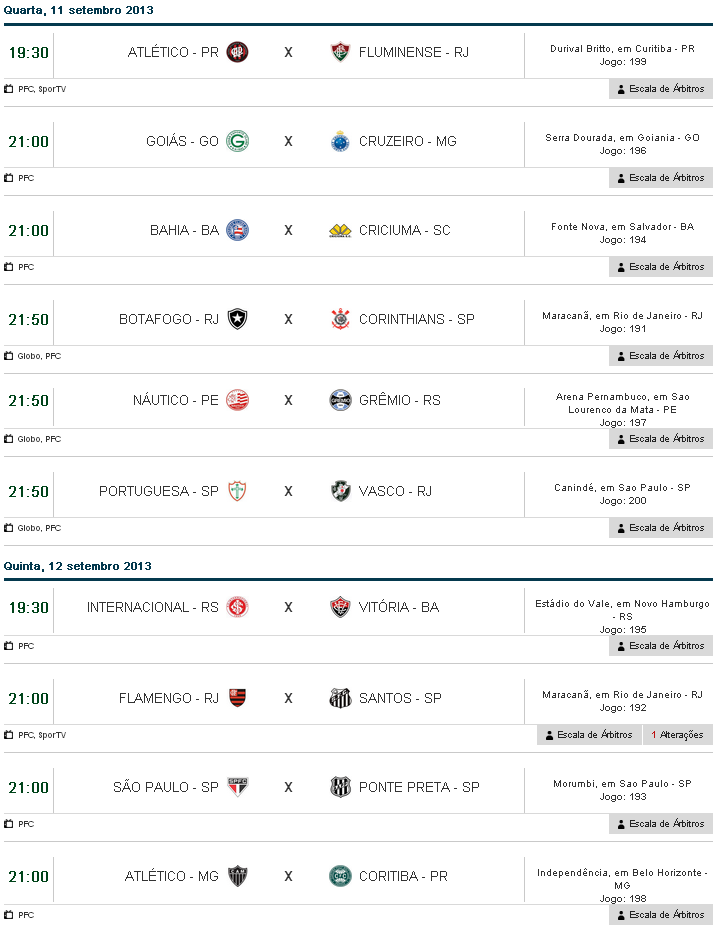Click the Ponte Preta club crest
Image resolution: width=720 pixels, height=930 pixels.
point(341,787)
